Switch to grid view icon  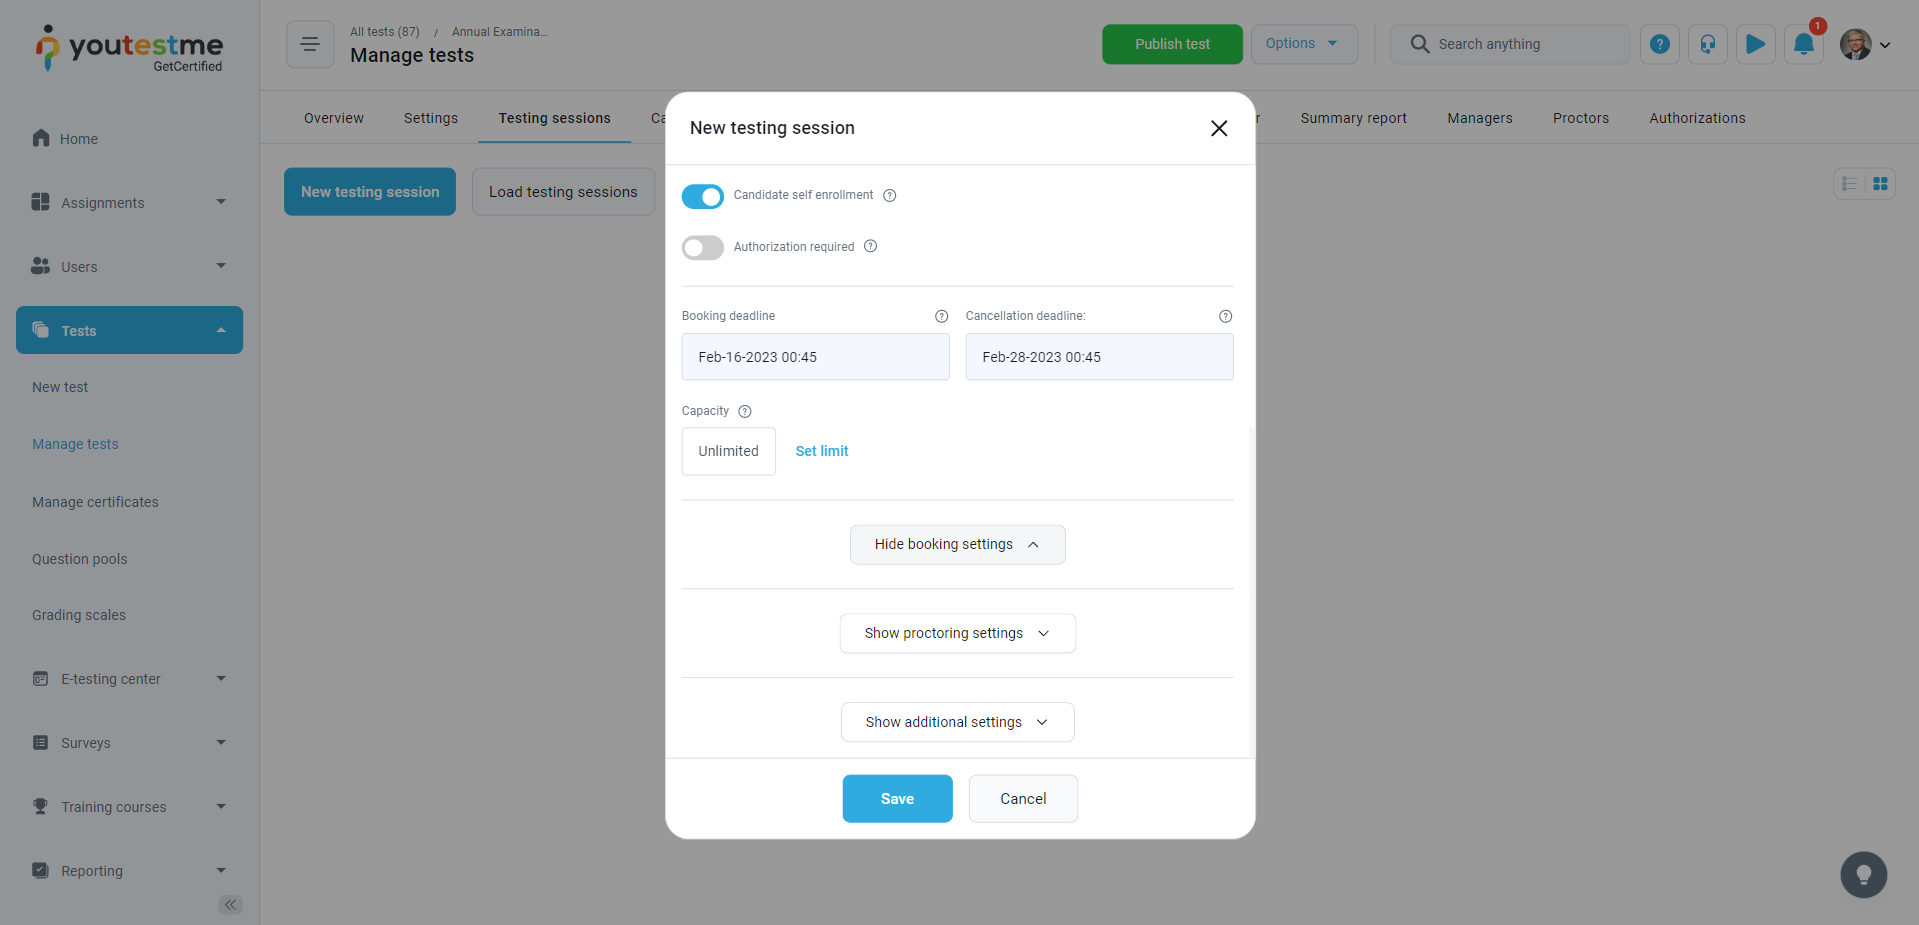[1880, 184]
